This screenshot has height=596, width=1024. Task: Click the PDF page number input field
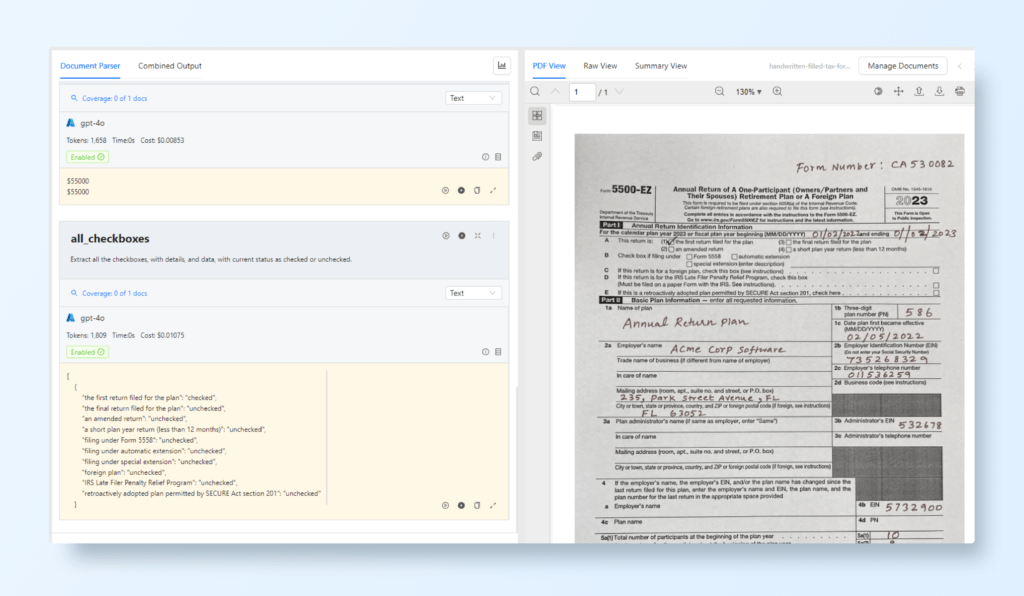point(581,92)
